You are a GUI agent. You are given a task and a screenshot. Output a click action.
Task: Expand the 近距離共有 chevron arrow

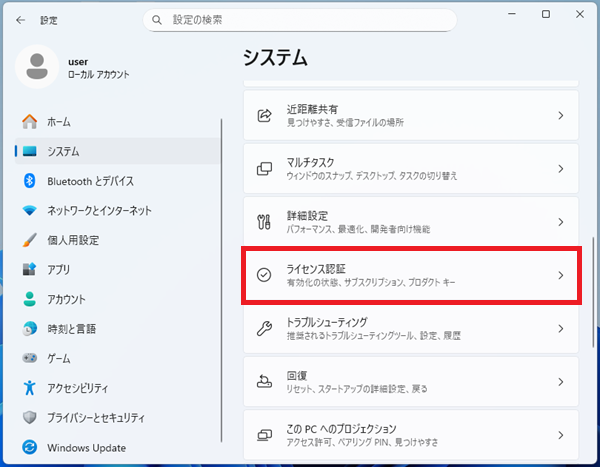tap(560, 115)
